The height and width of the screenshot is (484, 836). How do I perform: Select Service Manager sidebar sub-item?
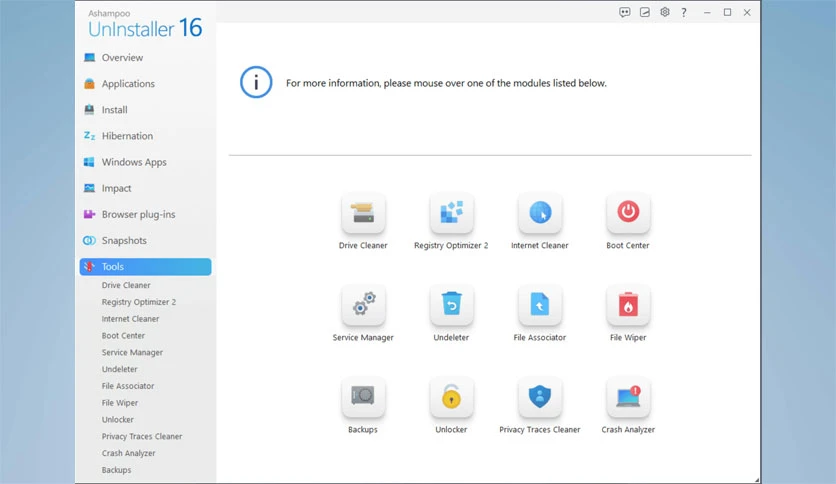tap(132, 352)
